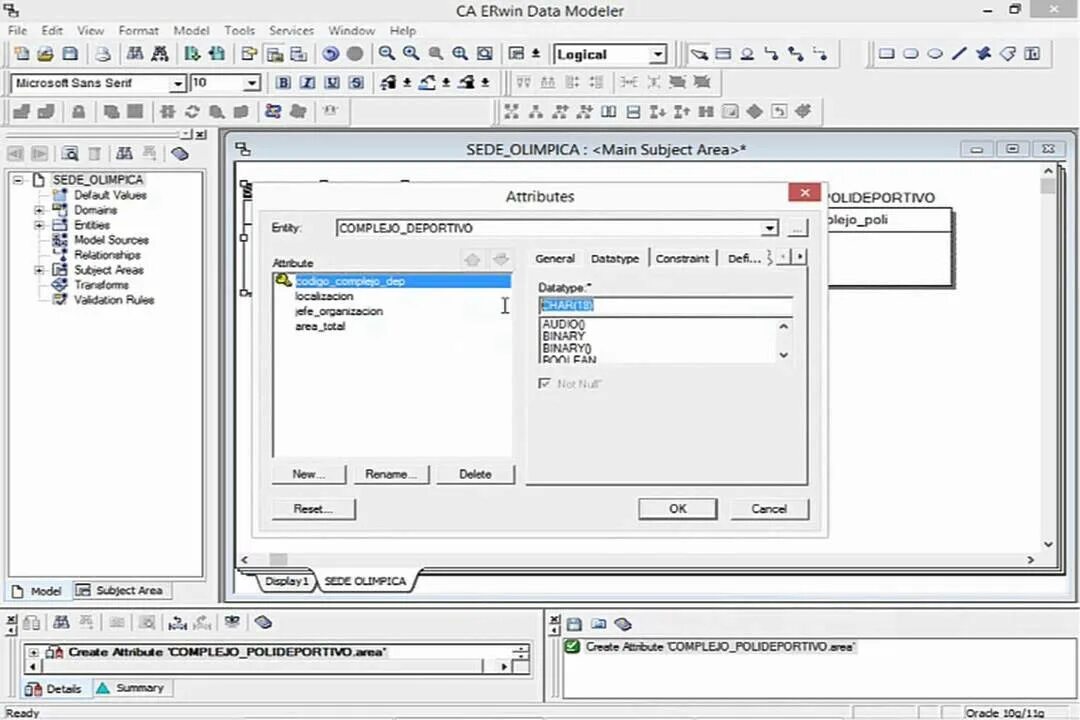Click the New model toolbar icon

pyautogui.click(x=21, y=54)
